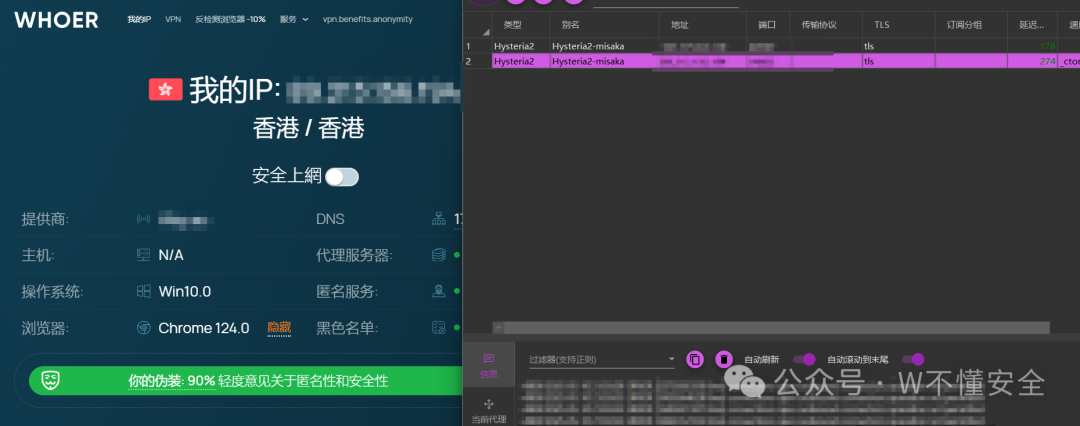Click the scrollbar left arrow in v2rayN
Screen dimensions: 1080x426
(x=499, y=328)
